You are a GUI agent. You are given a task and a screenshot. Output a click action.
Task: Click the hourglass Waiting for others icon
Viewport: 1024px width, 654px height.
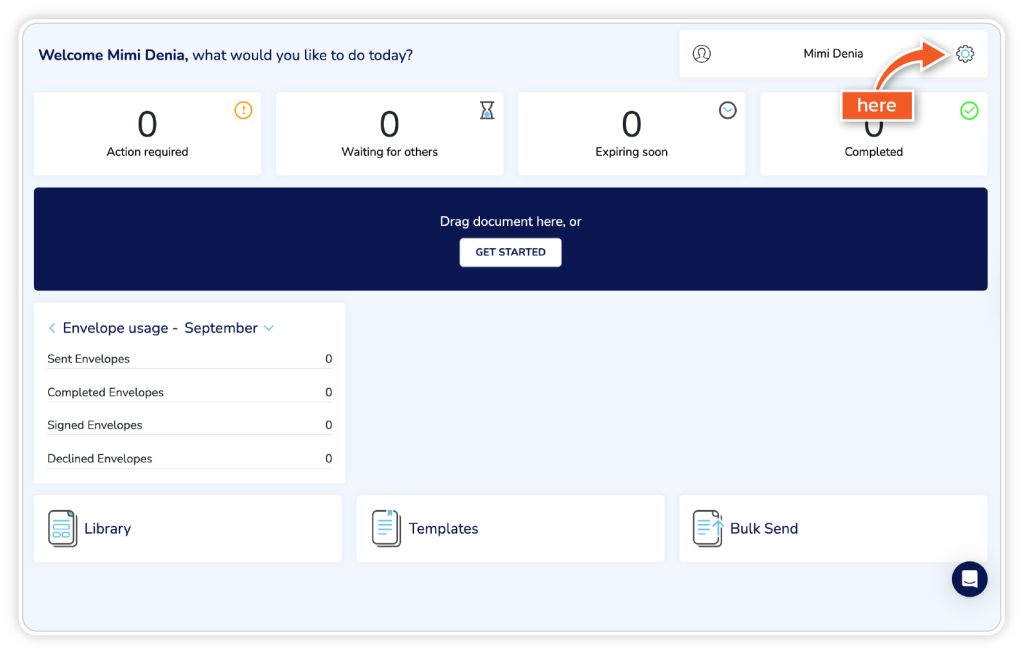pyautogui.click(x=486, y=111)
